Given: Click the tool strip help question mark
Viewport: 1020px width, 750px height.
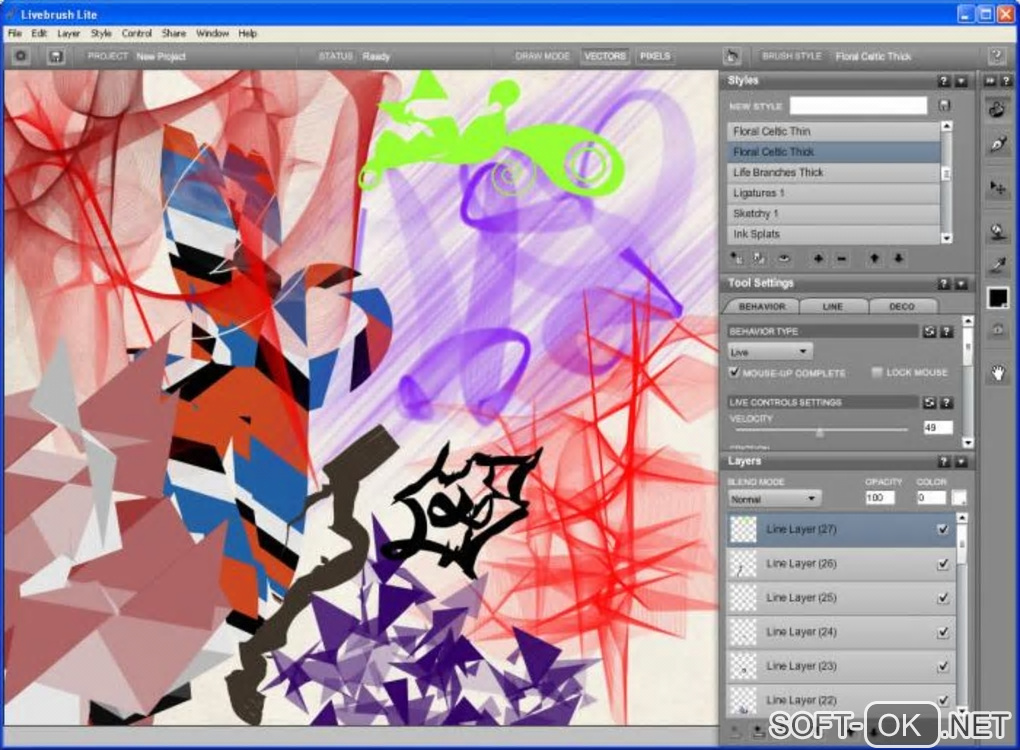Looking at the screenshot, I should click(1006, 81).
